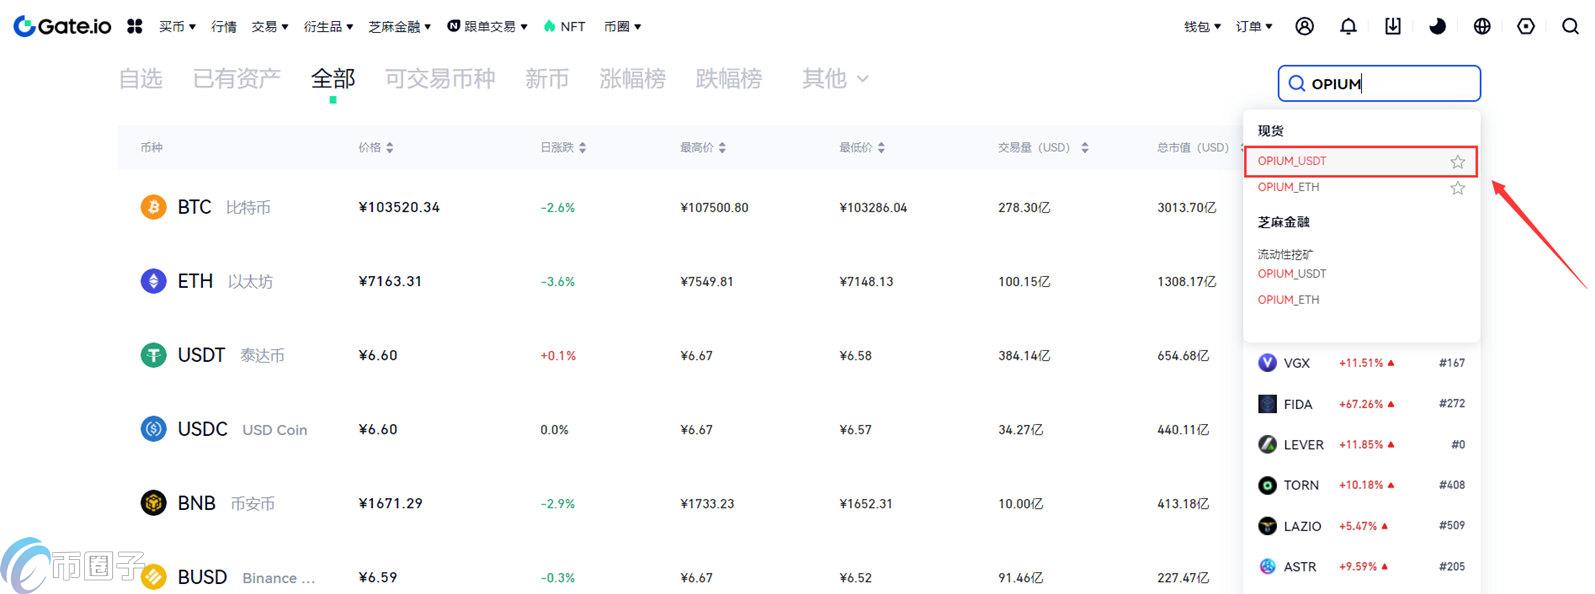
Task: Favorite OPIUM_ETH spot pair star
Action: pyautogui.click(x=1458, y=188)
